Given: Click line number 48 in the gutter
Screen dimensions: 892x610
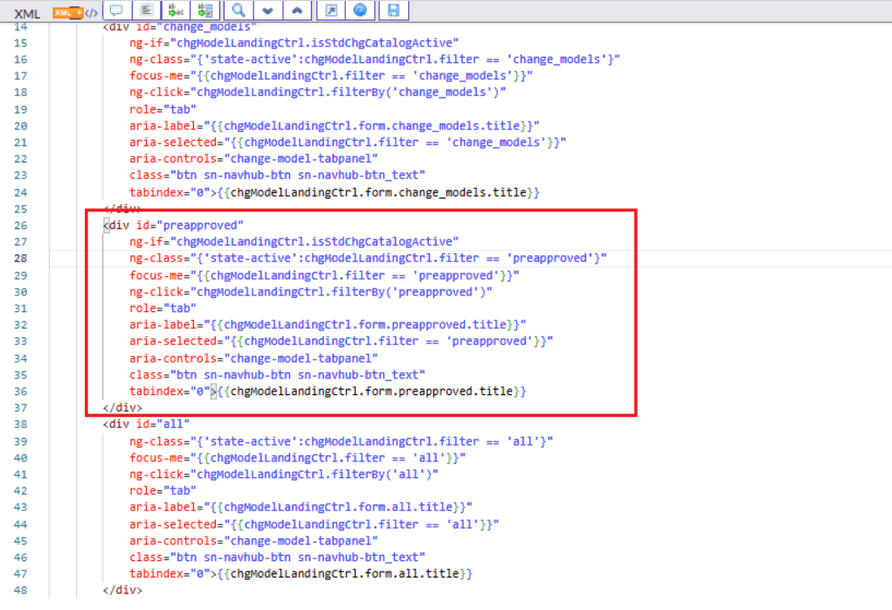Looking at the screenshot, I should click(x=20, y=590).
